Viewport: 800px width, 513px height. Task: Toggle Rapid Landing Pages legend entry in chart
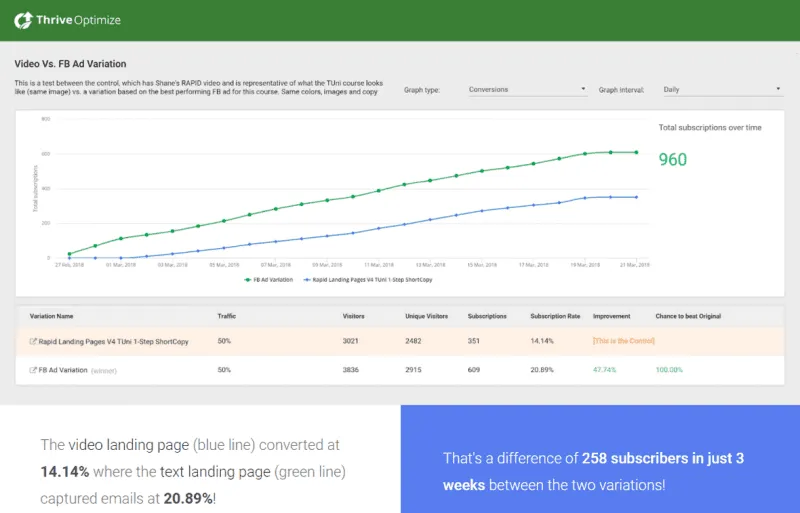368,280
